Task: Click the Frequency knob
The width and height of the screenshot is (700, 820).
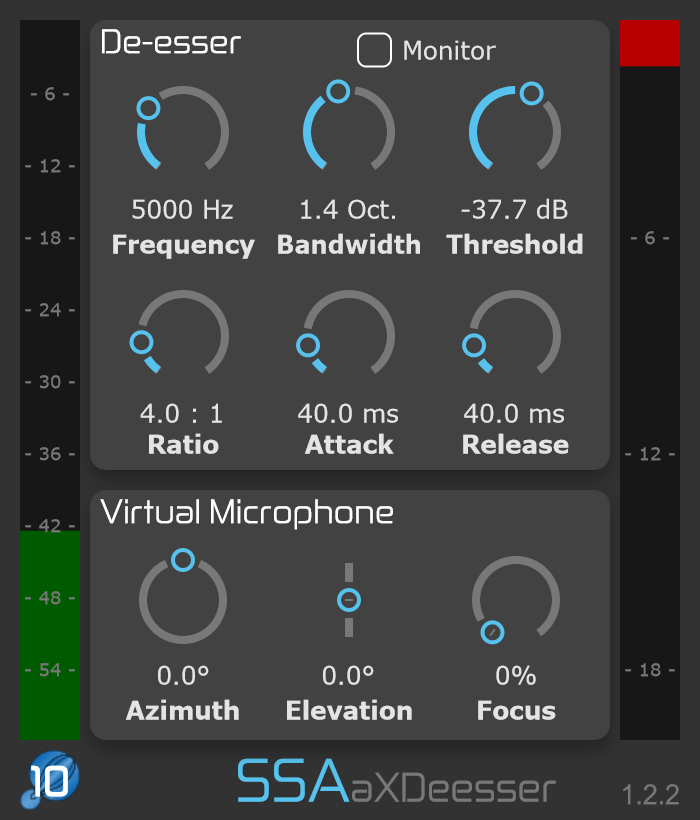Action: (x=183, y=130)
